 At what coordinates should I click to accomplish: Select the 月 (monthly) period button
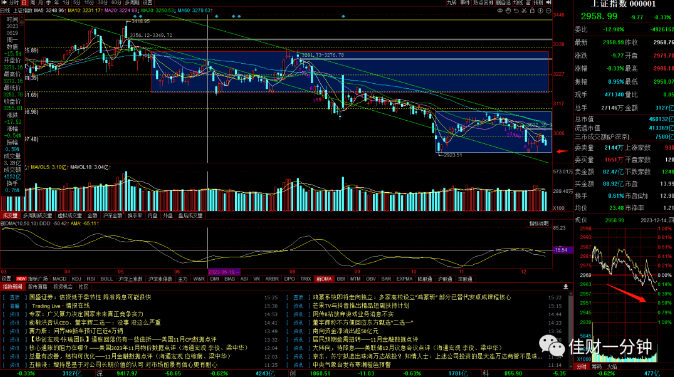40,3
